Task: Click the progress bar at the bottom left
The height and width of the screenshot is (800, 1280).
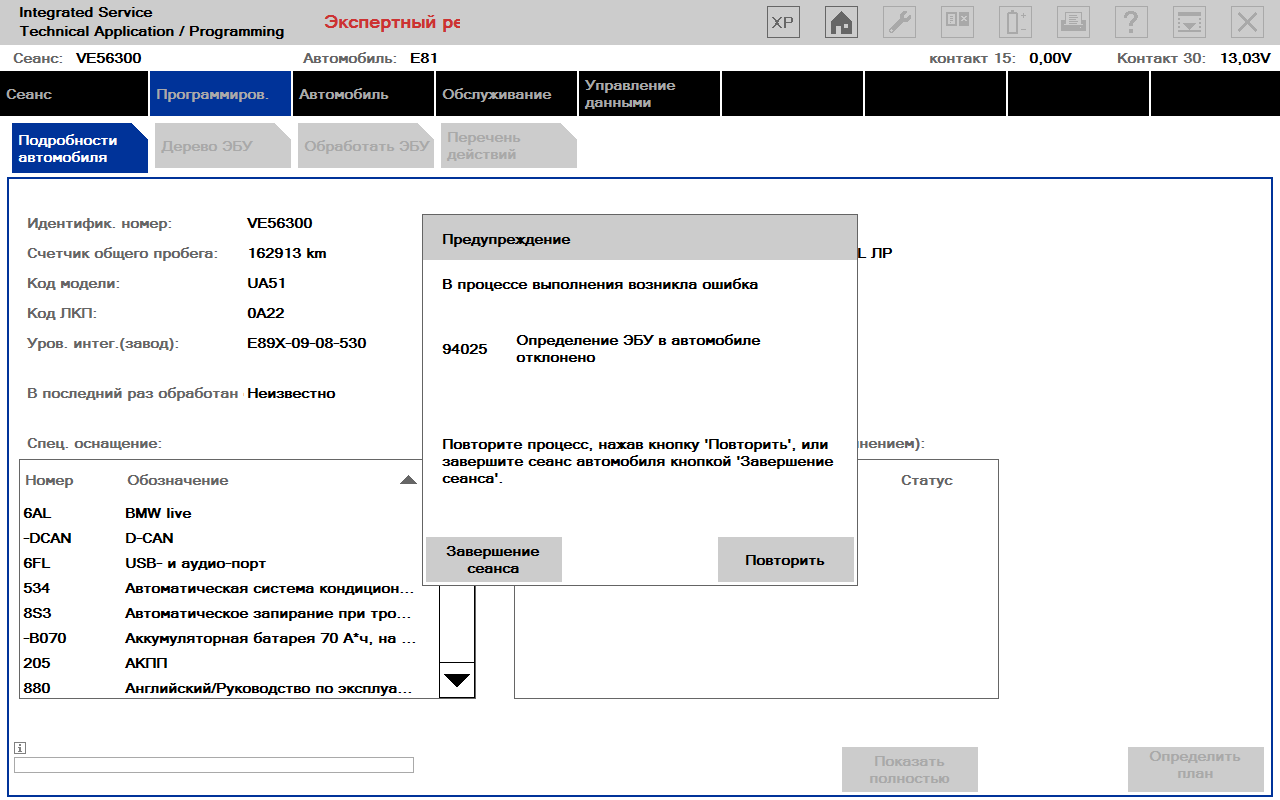Action: (x=214, y=765)
